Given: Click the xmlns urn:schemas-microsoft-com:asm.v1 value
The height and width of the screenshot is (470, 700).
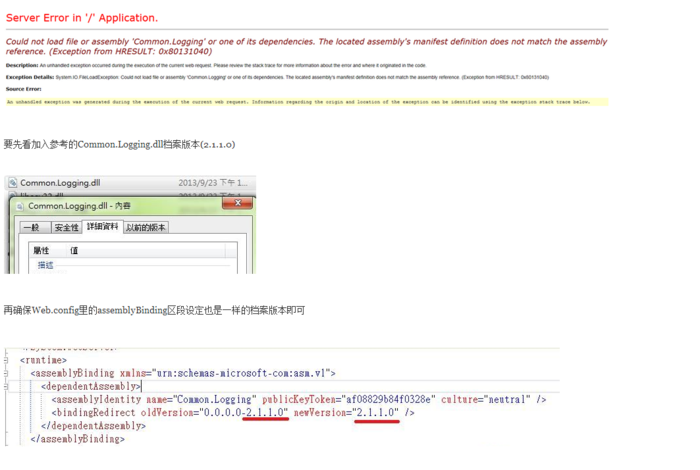Looking at the screenshot, I should point(241,373).
